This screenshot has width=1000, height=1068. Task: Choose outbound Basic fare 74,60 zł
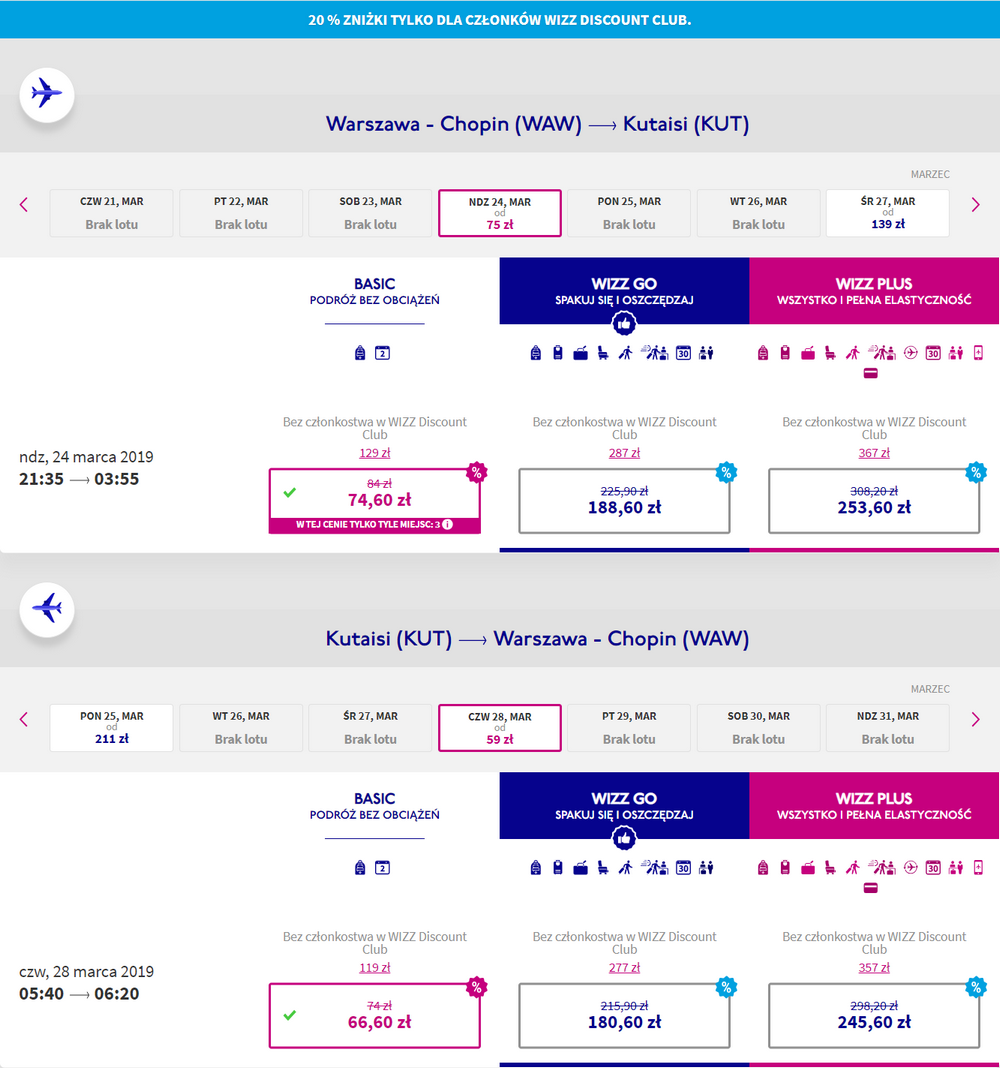pos(375,501)
